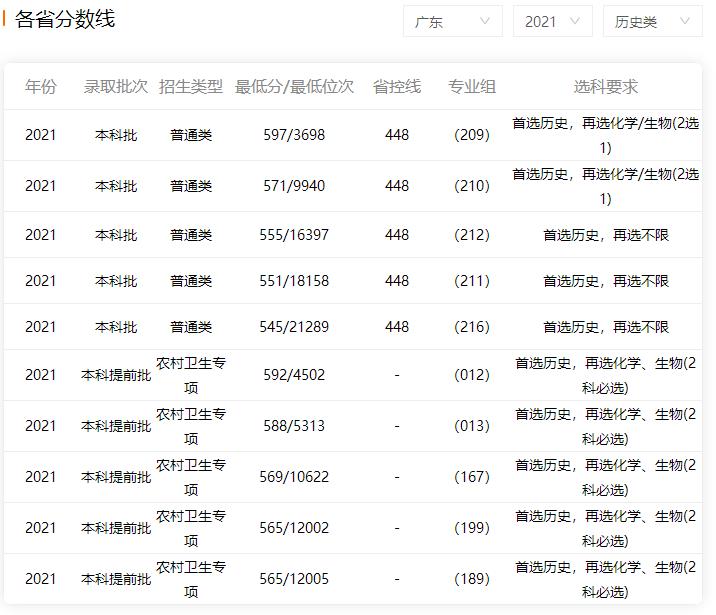Select the 省控线 column header
The image size is (716, 615).
397,87
